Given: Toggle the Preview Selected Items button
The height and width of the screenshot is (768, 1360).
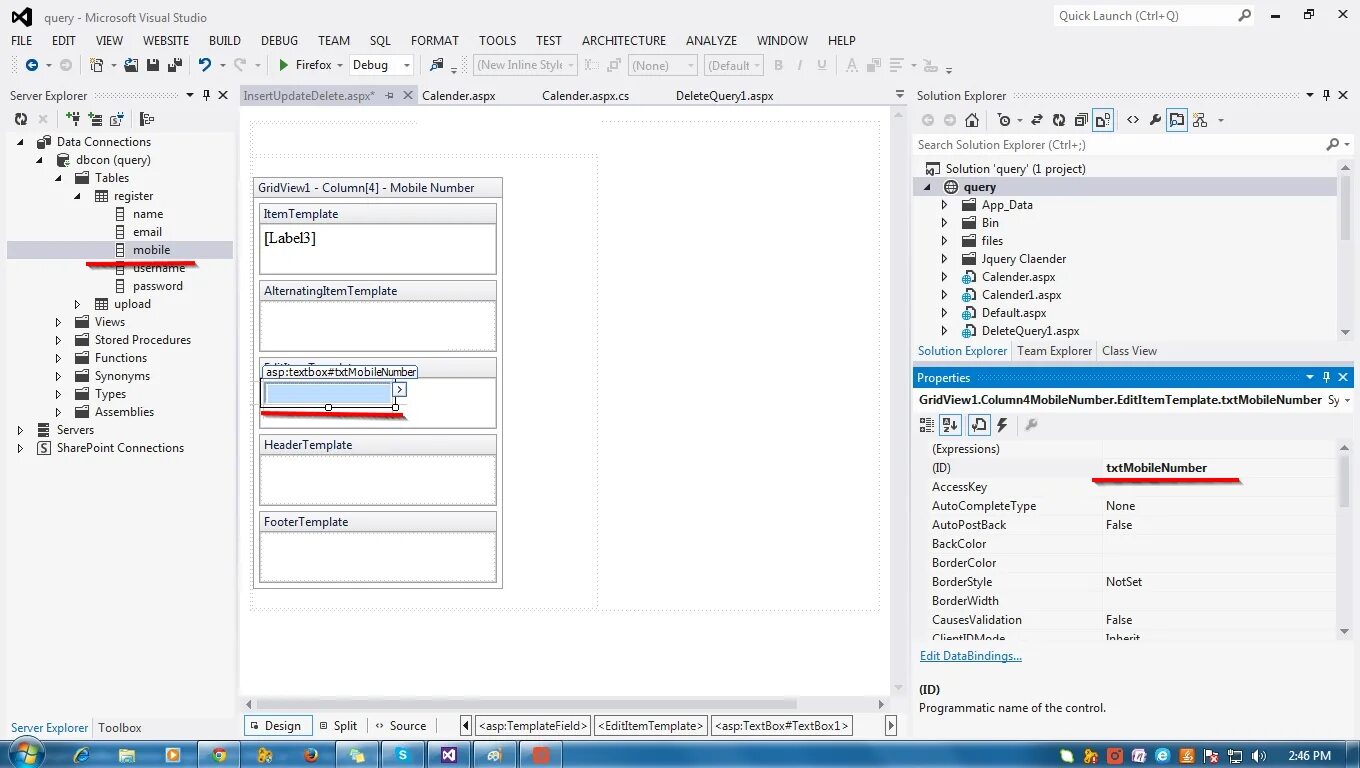Looking at the screenshot, I should click(x=1177, y=120).
